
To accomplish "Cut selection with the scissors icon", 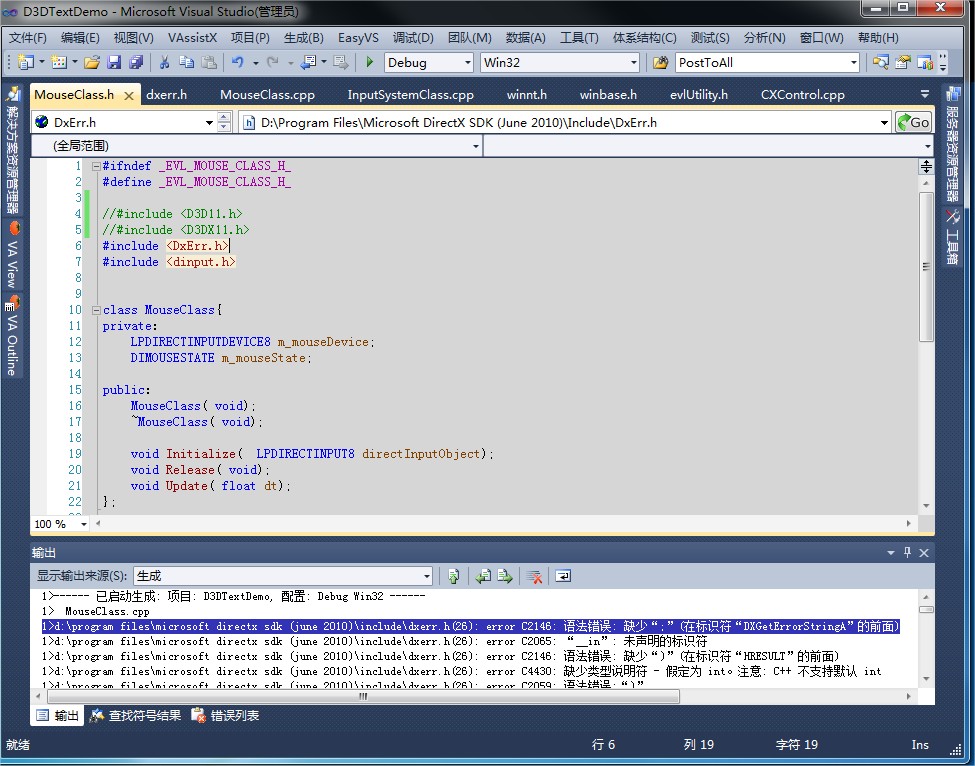I will pyautogui.click(x=165, y=62).
